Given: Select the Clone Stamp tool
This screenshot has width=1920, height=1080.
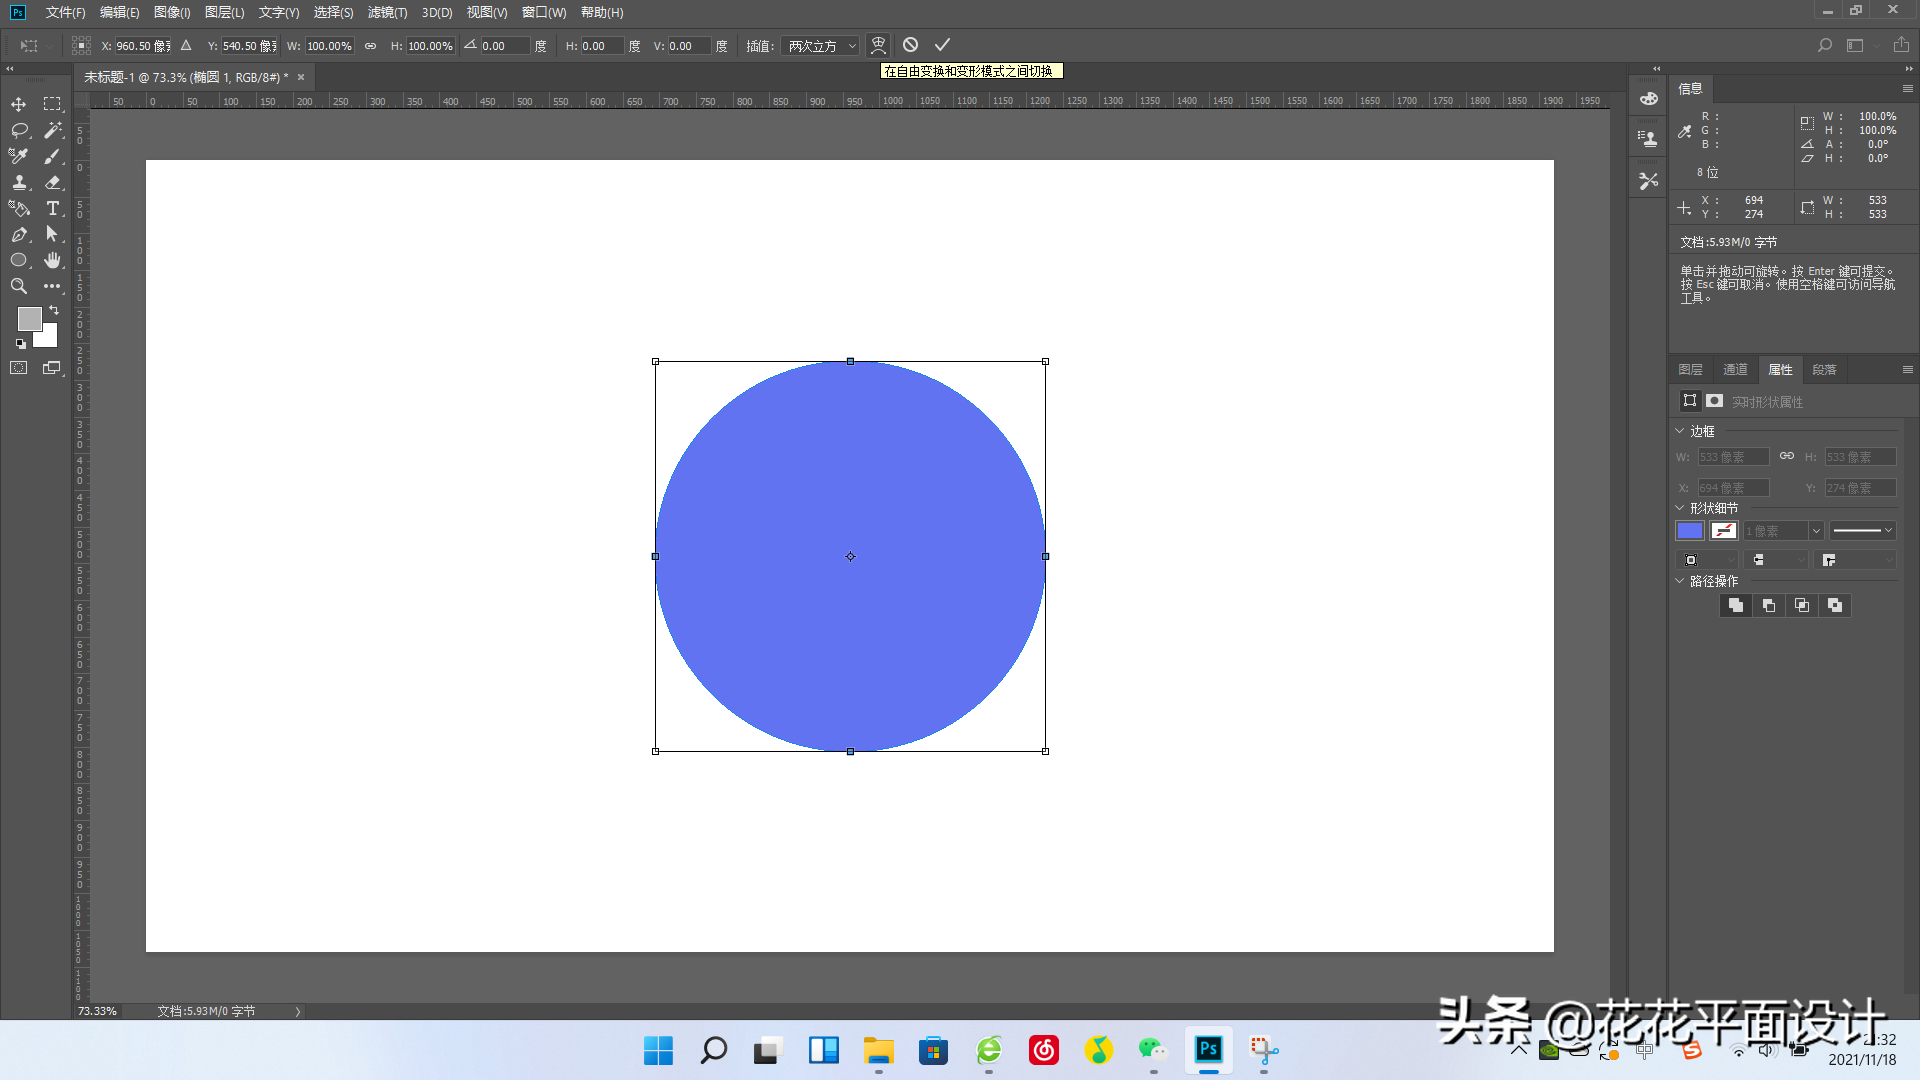Looking at the screenshot, I should click(x=18, y=182).
